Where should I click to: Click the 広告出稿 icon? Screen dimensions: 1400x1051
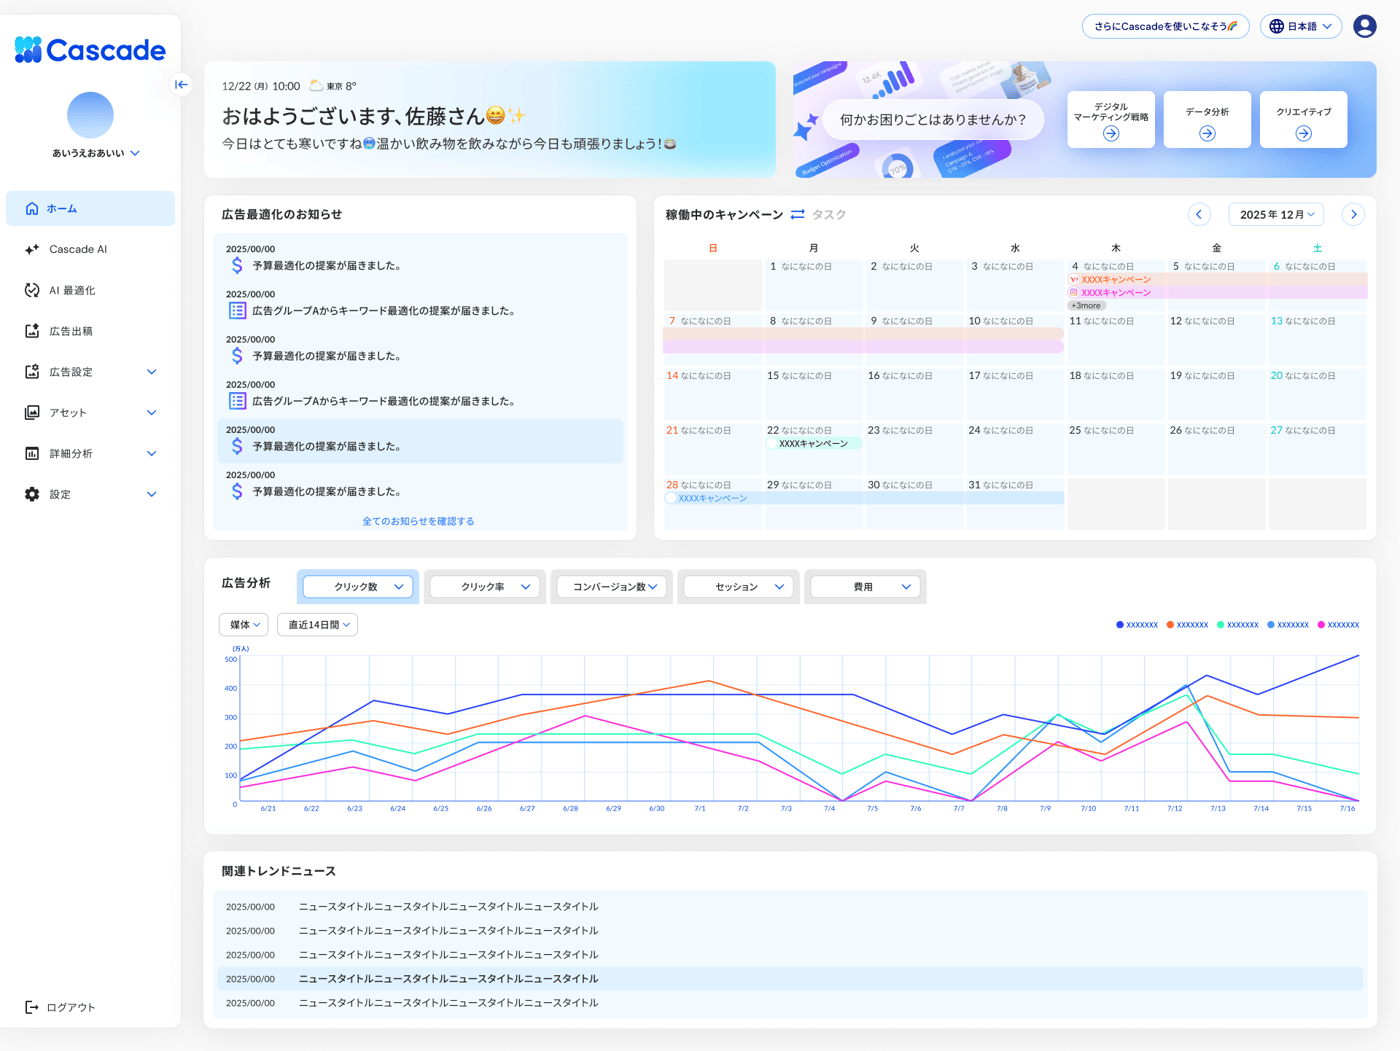[x=32, y=331]
